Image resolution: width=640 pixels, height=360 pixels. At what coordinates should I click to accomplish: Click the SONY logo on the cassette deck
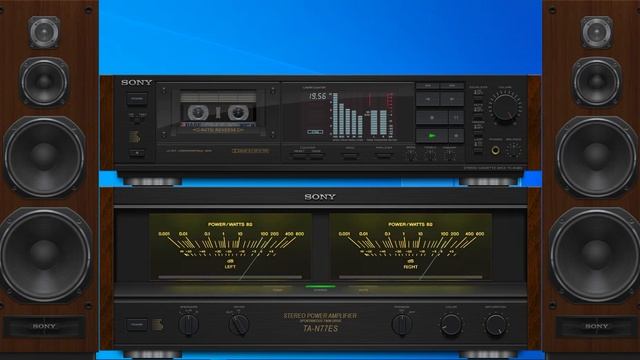coord(136,82)
